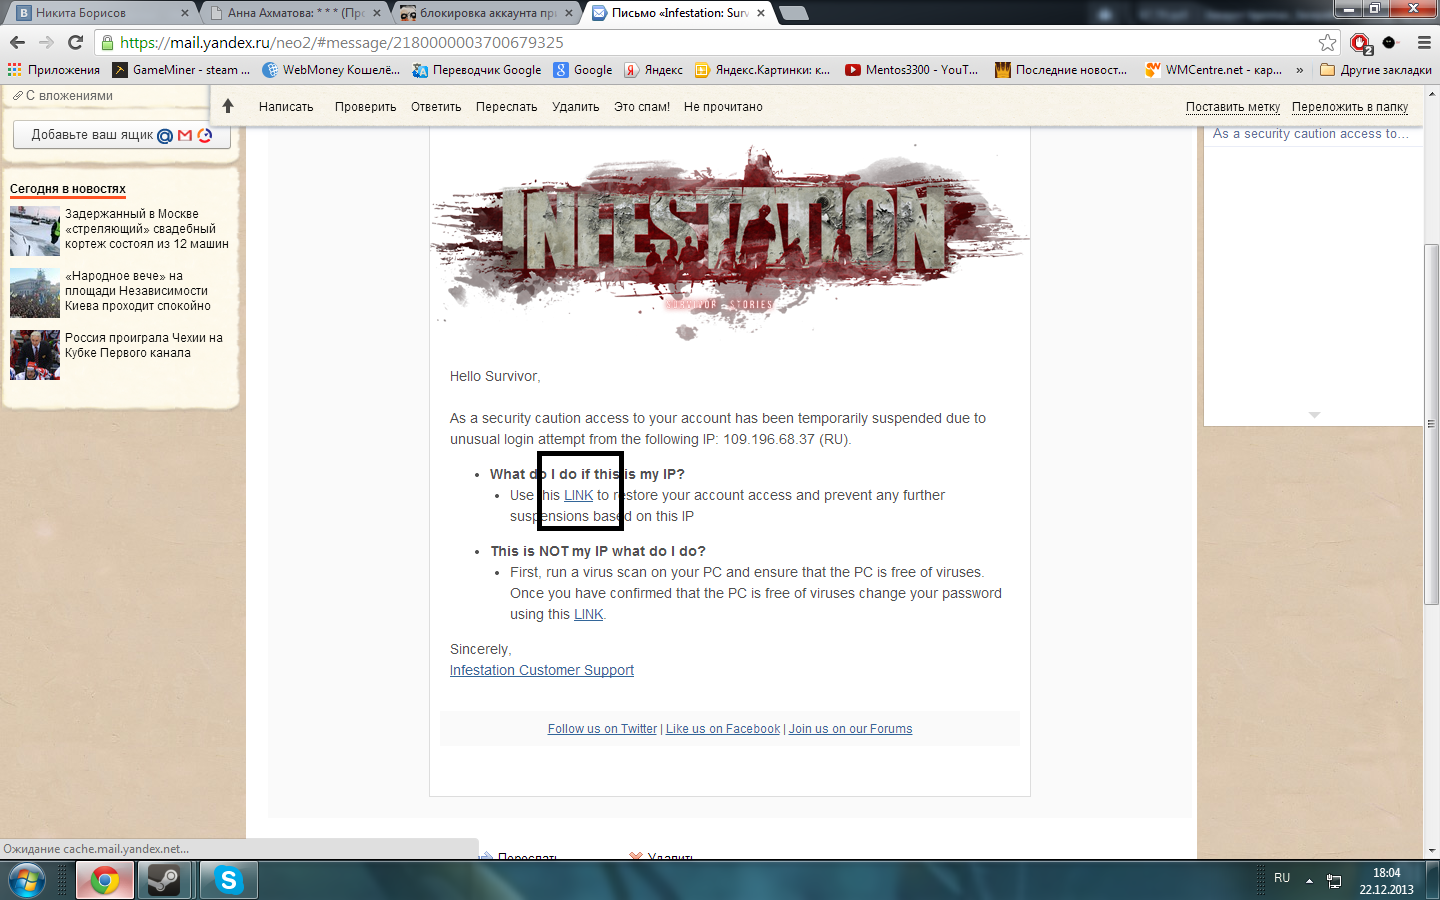The height and width of the screenshot is (900, 1440).
Task: Click the up arrow icon in the mail toolbar
Action: 228,106
